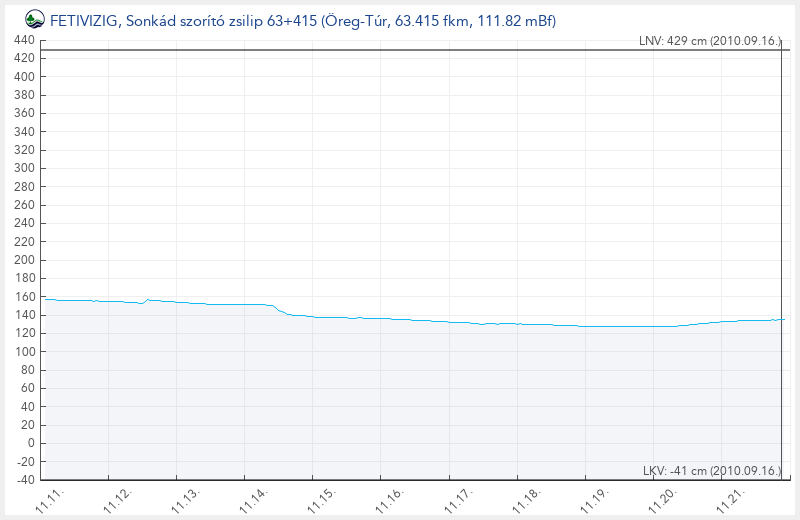Click the 0 value on vertical axis

tap(31, 443)
